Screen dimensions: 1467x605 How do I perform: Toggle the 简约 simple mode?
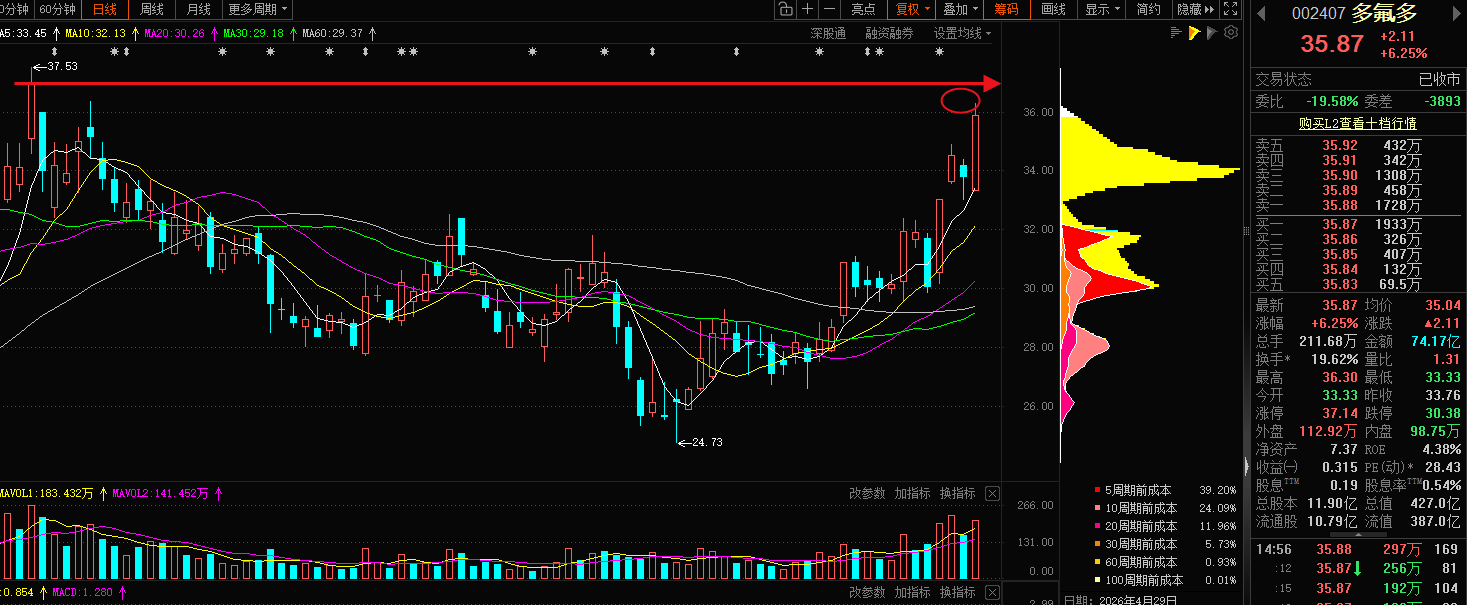tap(1149, 9)
